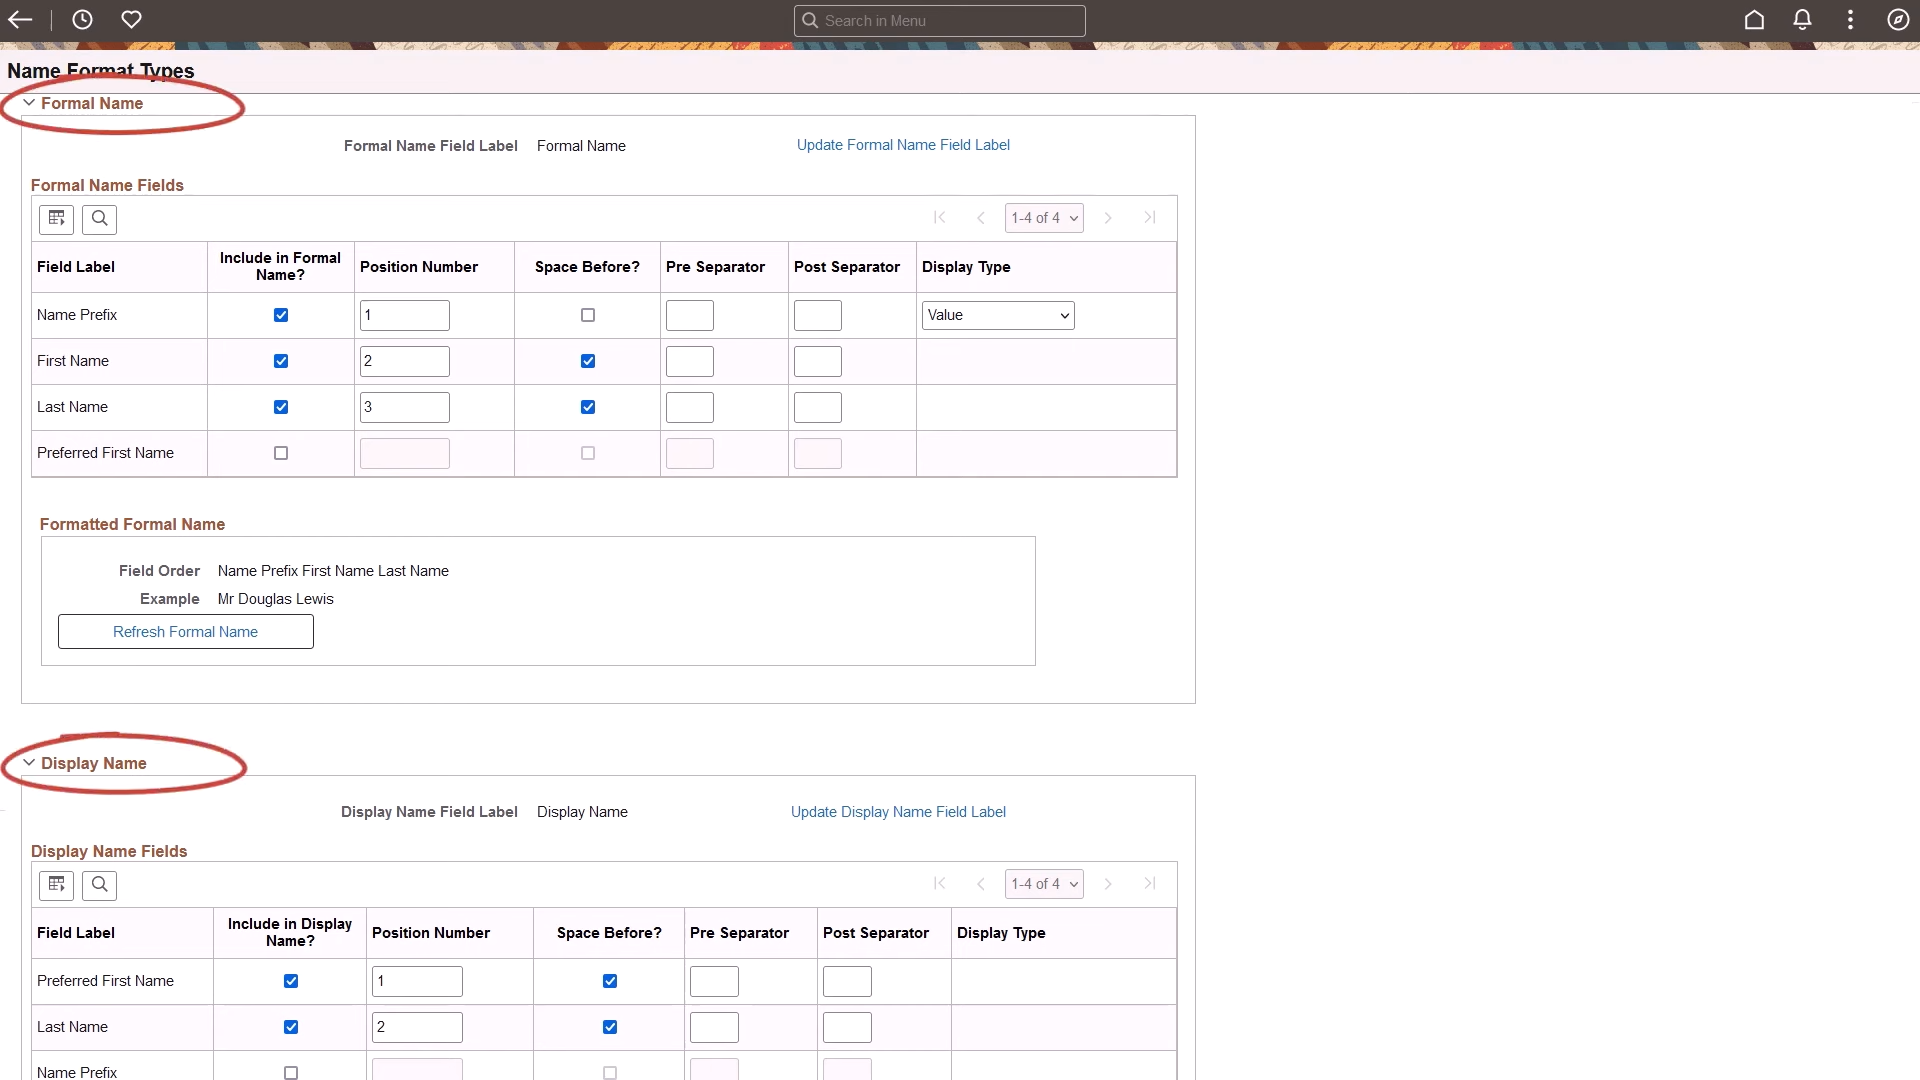Open the three-dot actions menu
This screenshot has height=1080, width=1920.
pos(1850,20)
